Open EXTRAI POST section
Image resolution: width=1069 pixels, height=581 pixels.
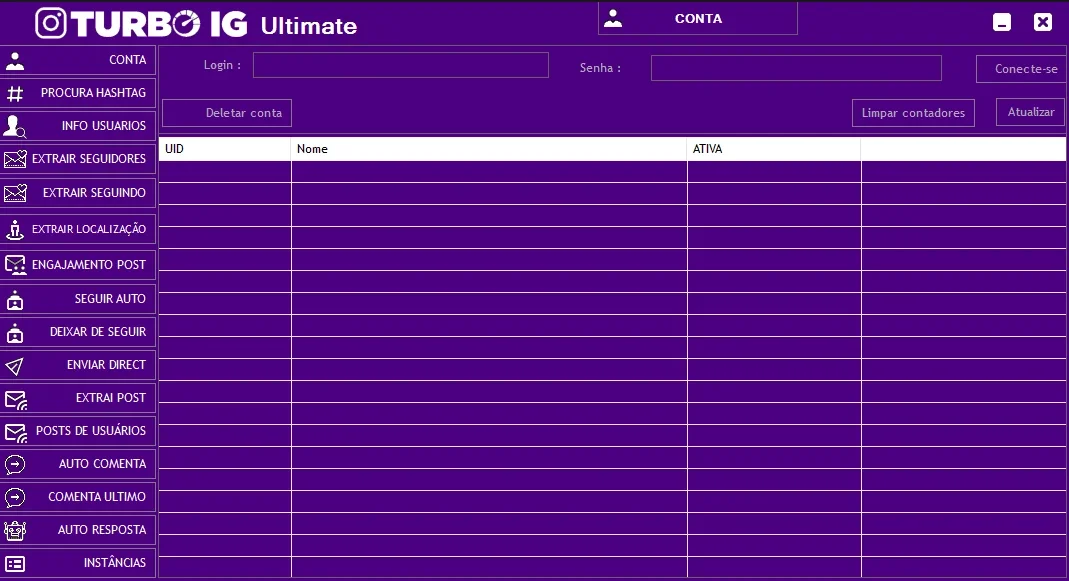78,398
